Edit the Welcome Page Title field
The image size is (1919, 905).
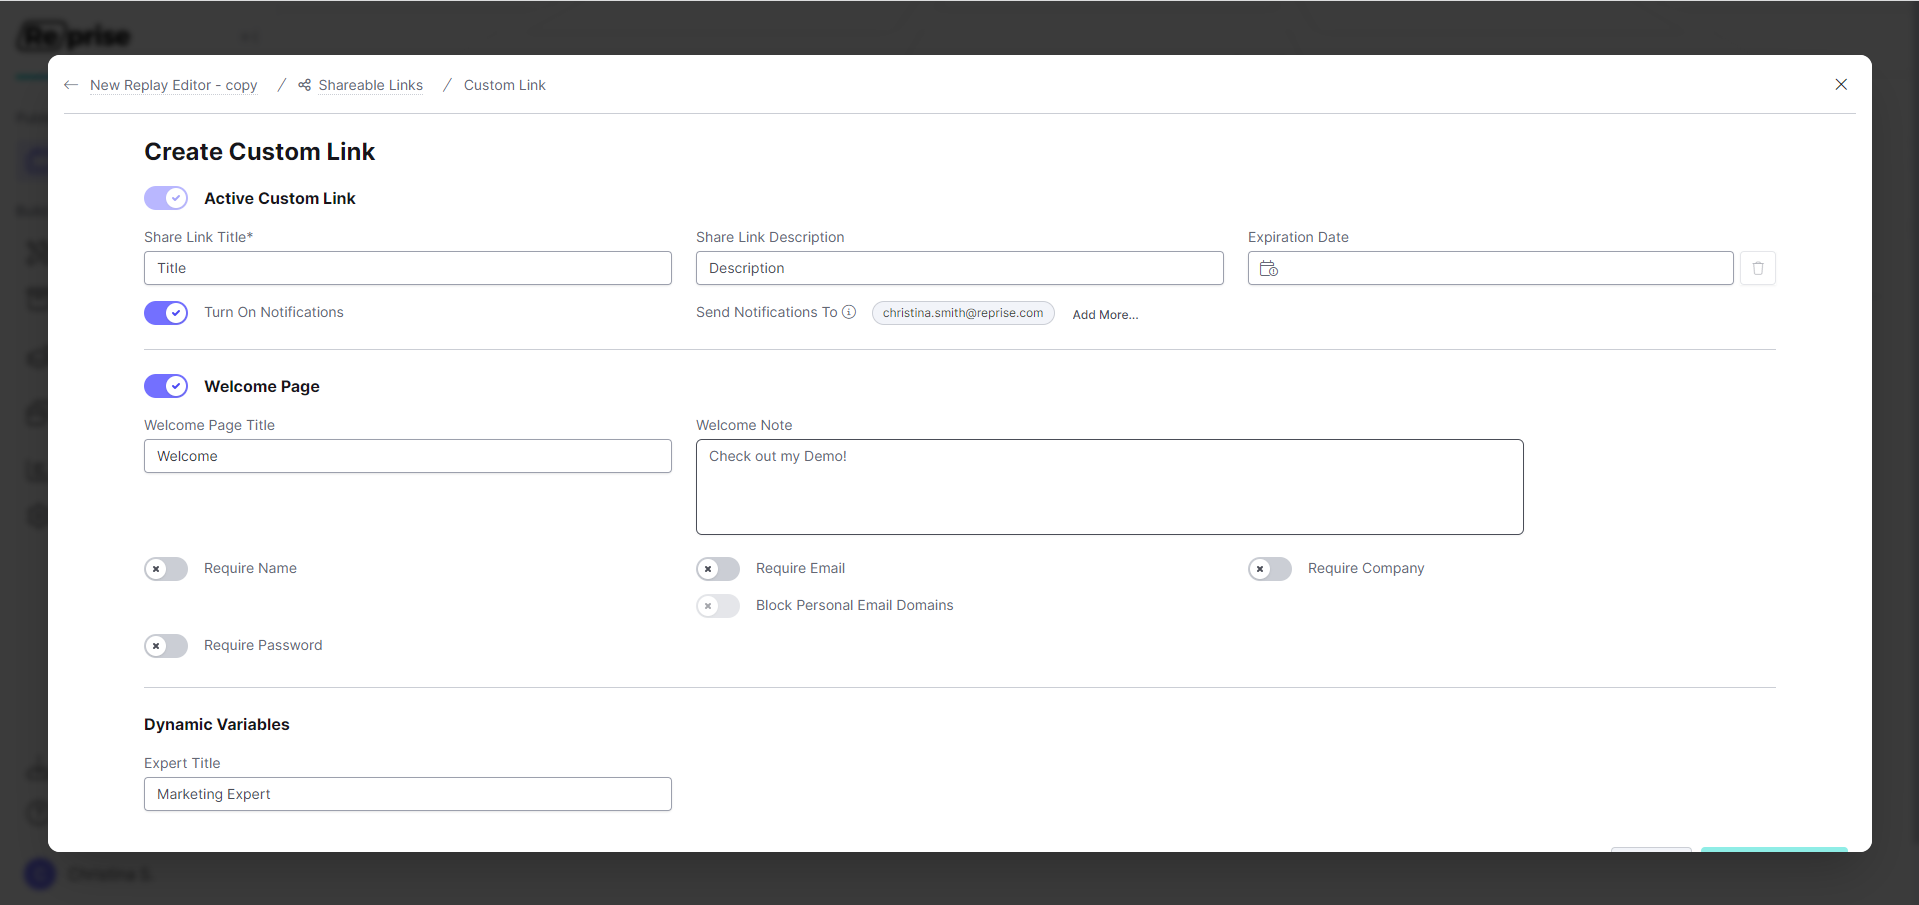[408, 456]
